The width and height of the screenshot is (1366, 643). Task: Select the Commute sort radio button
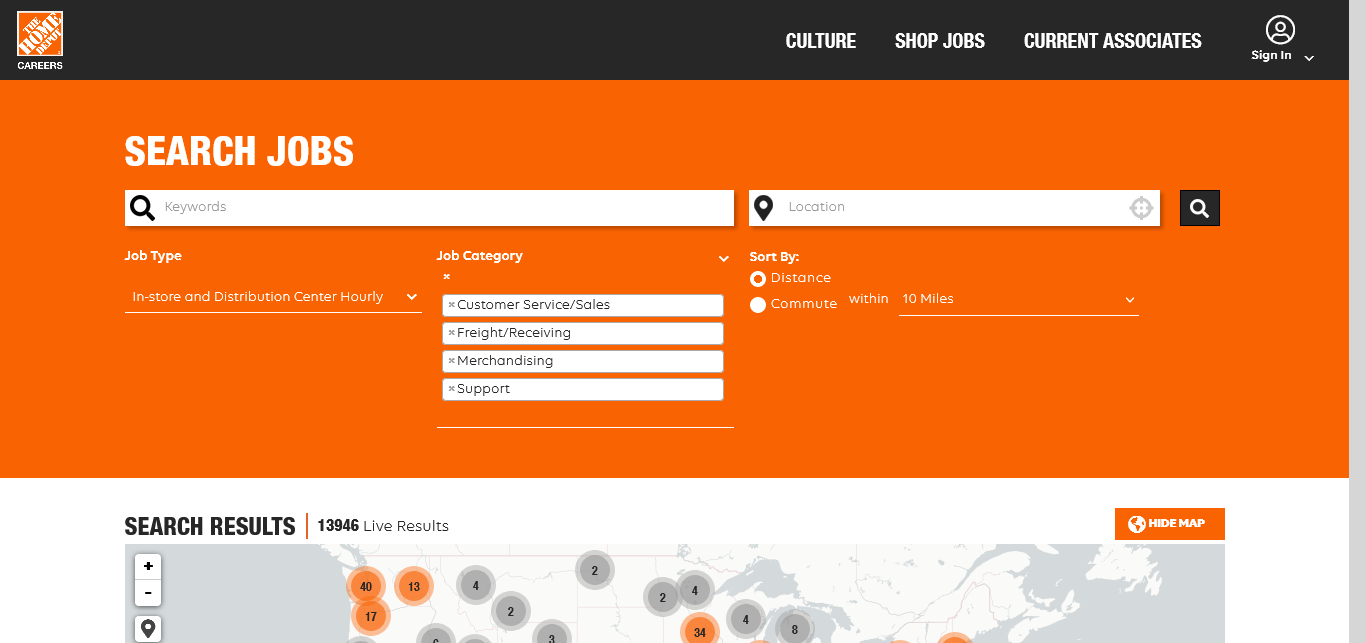(758, 305)
